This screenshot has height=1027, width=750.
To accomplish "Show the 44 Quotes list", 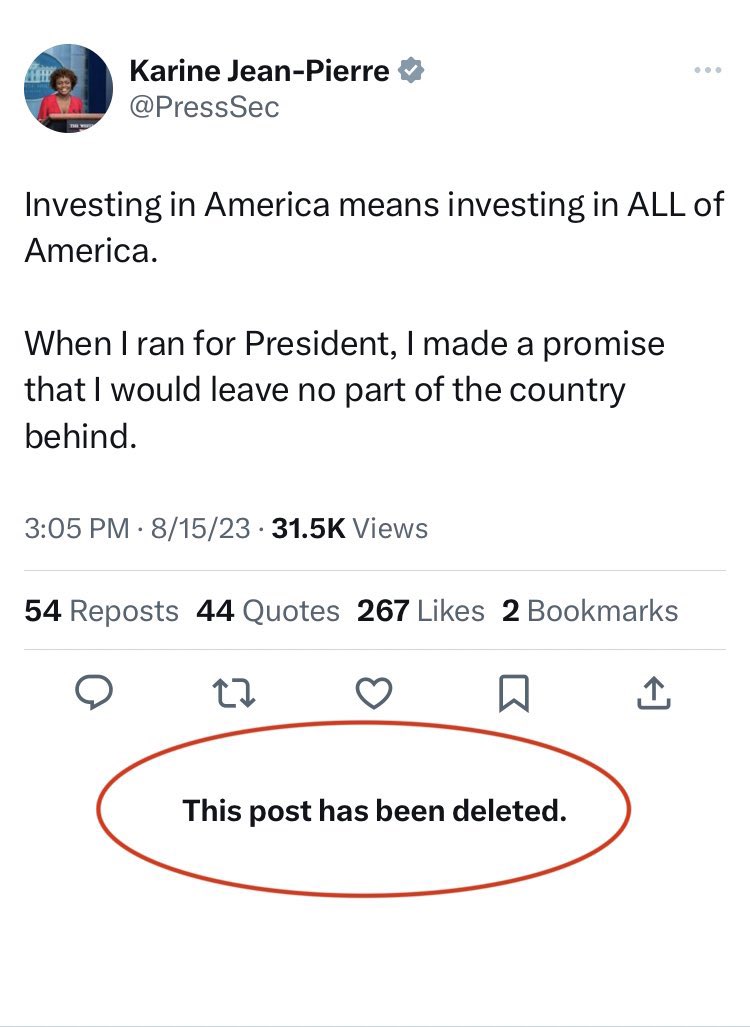I will point(268,611).
